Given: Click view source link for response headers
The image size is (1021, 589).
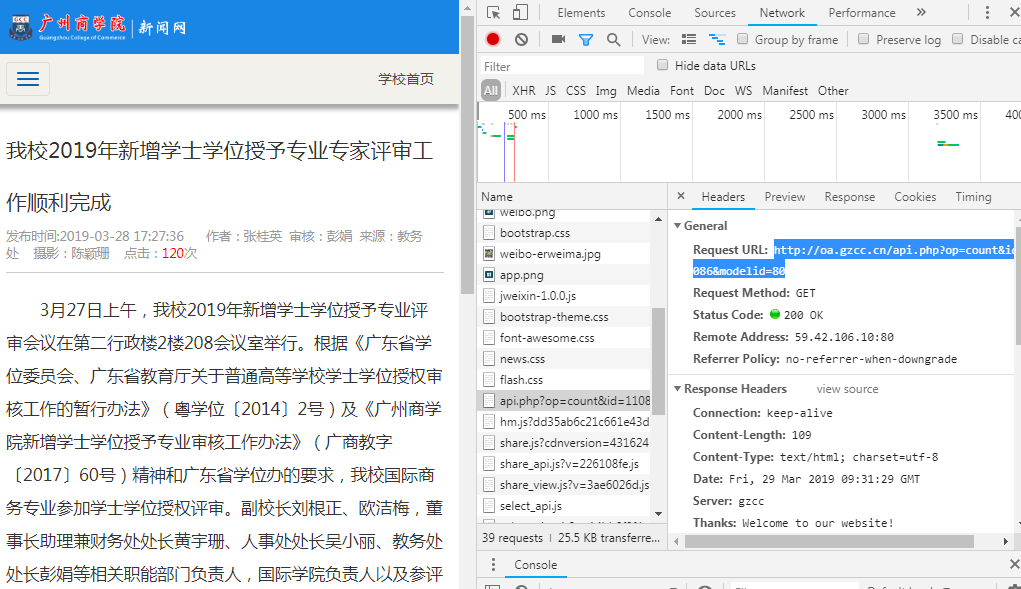Looking at the screenshot, I should (x=847, y=389).
